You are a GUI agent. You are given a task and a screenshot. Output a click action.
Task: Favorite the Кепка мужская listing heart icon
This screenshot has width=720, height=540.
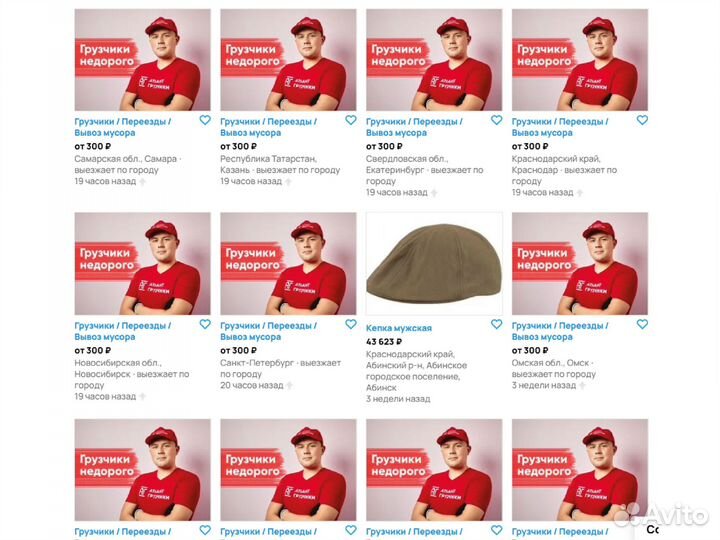pyautogui.click(x=496, y=324)
